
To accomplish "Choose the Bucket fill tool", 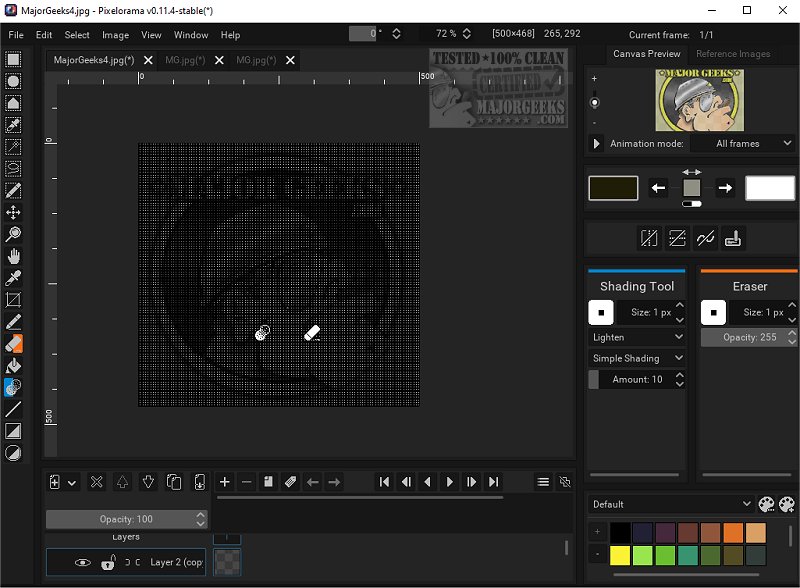I will 14,365.
